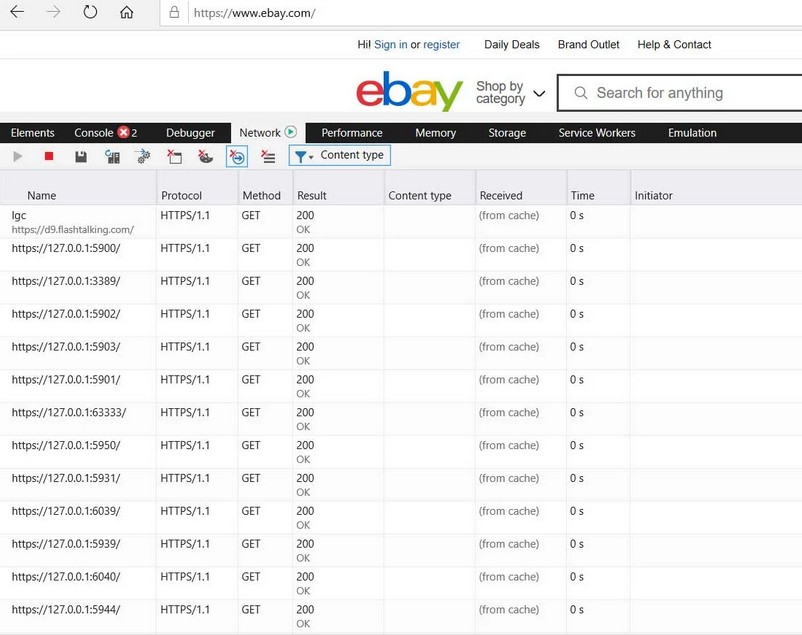Open Brand Outlet link
This screenshot has width=802, height=635.
coord(588,45)
